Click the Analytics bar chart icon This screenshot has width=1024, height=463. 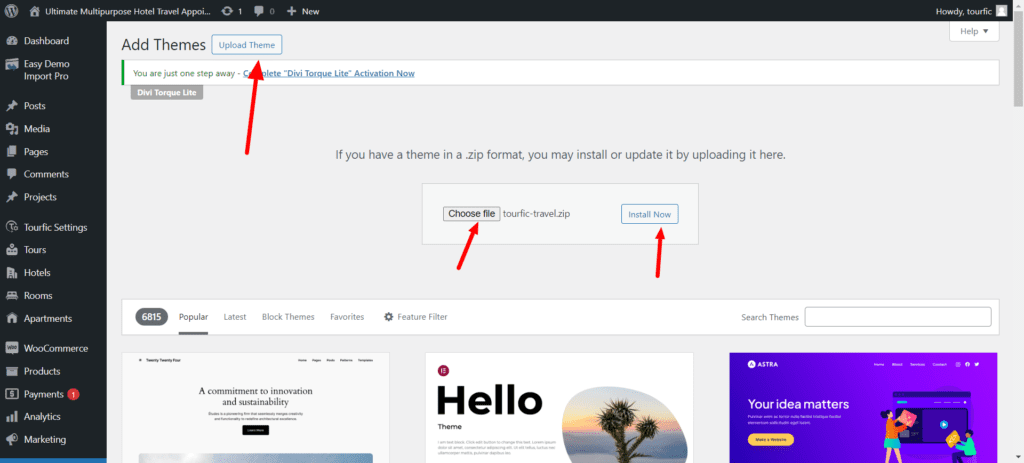click(x=11, y=417)
